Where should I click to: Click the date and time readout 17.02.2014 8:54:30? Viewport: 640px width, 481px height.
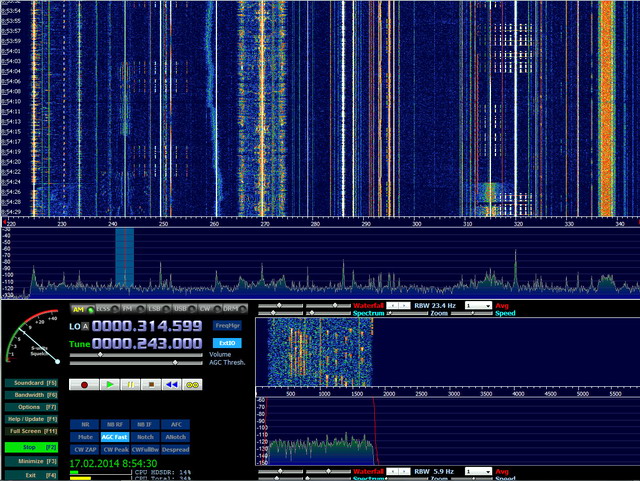point(113,463)
